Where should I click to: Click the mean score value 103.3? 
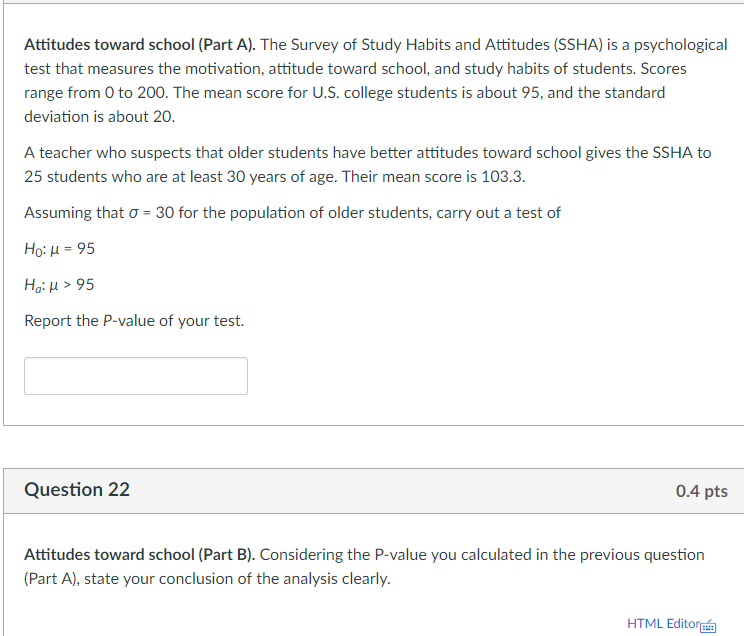(503, 177)
